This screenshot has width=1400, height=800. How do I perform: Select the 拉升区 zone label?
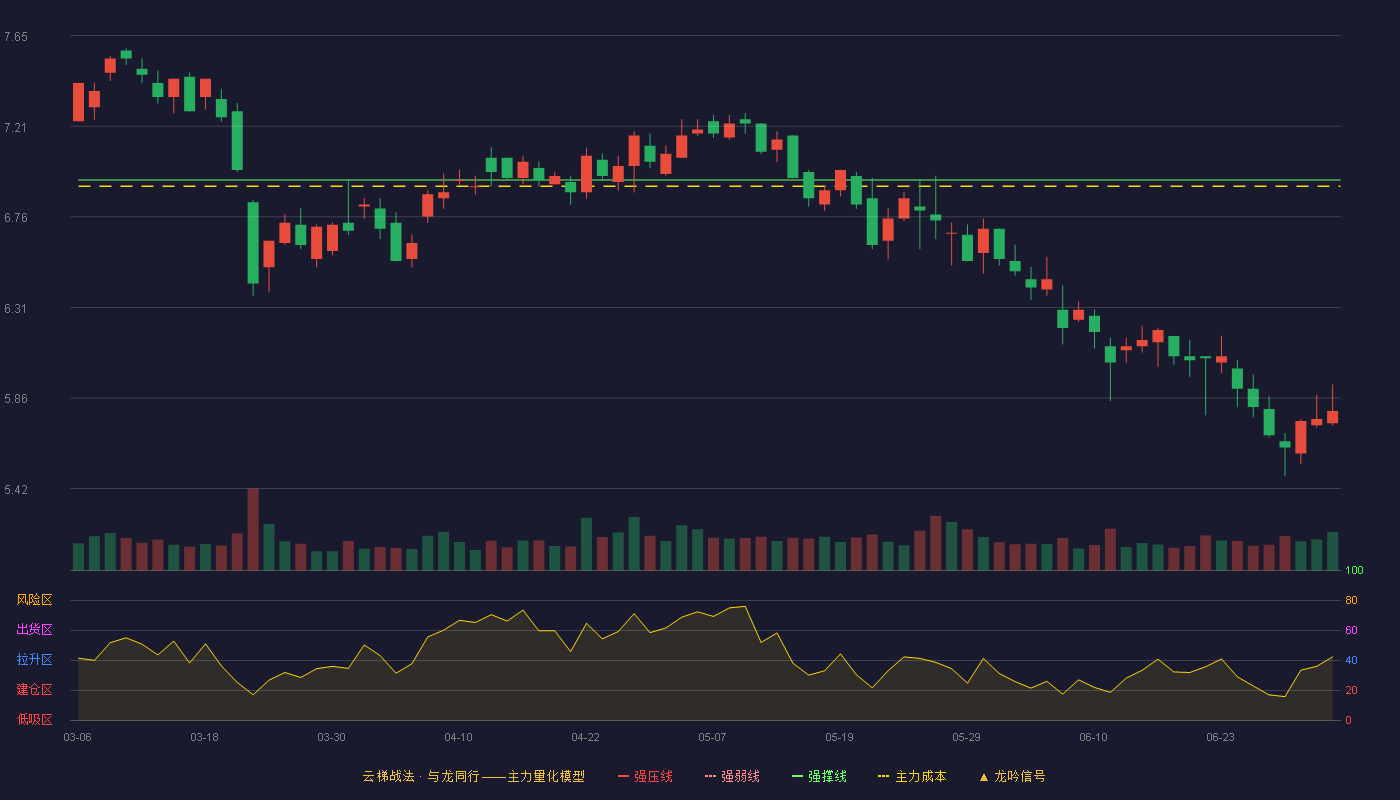point(34,660)
